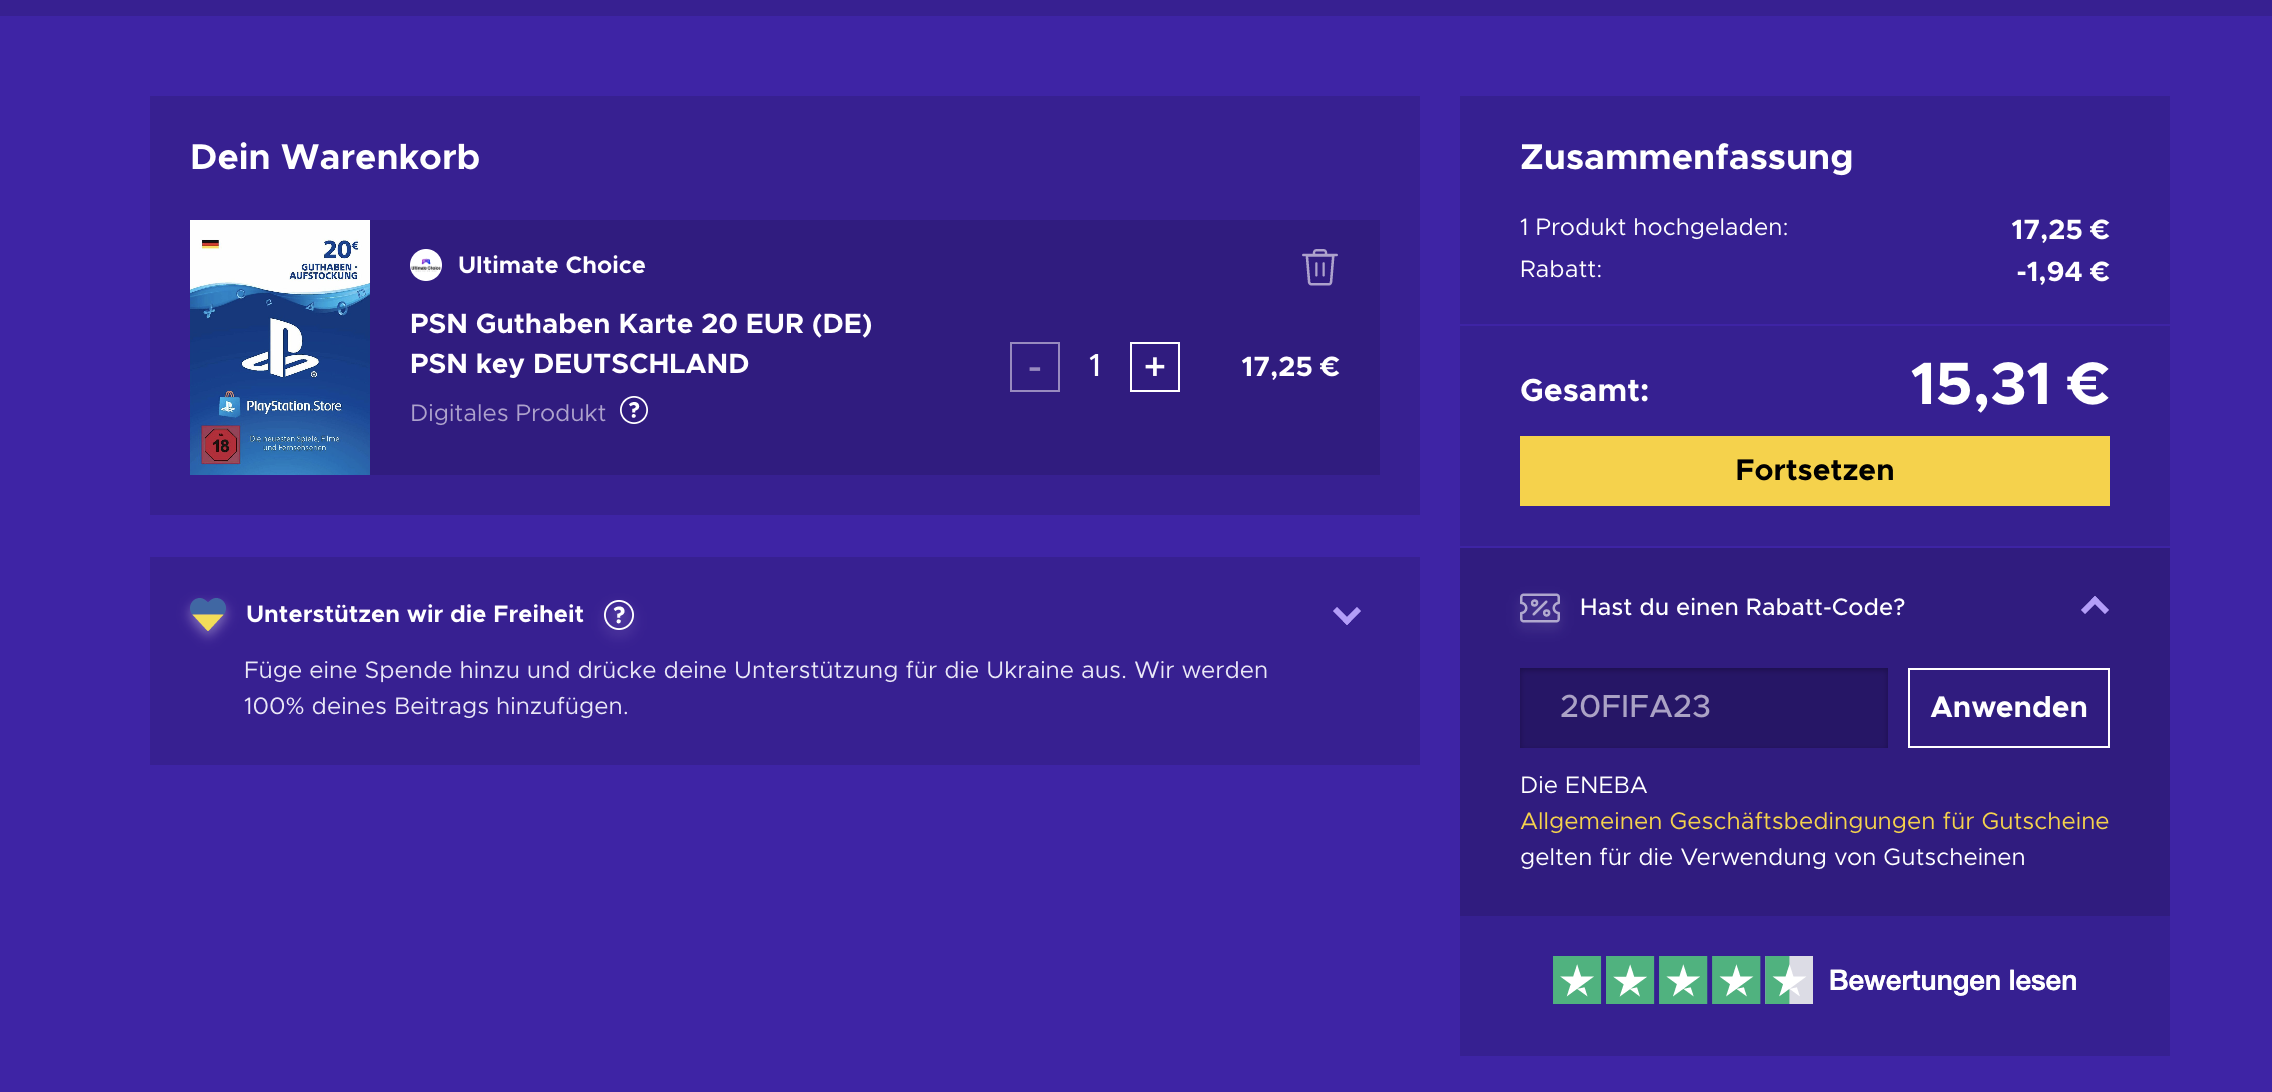Click the 1 Produkt hochgeladen label
Screen dimensions: 2272x1092
click(1654, 227)
